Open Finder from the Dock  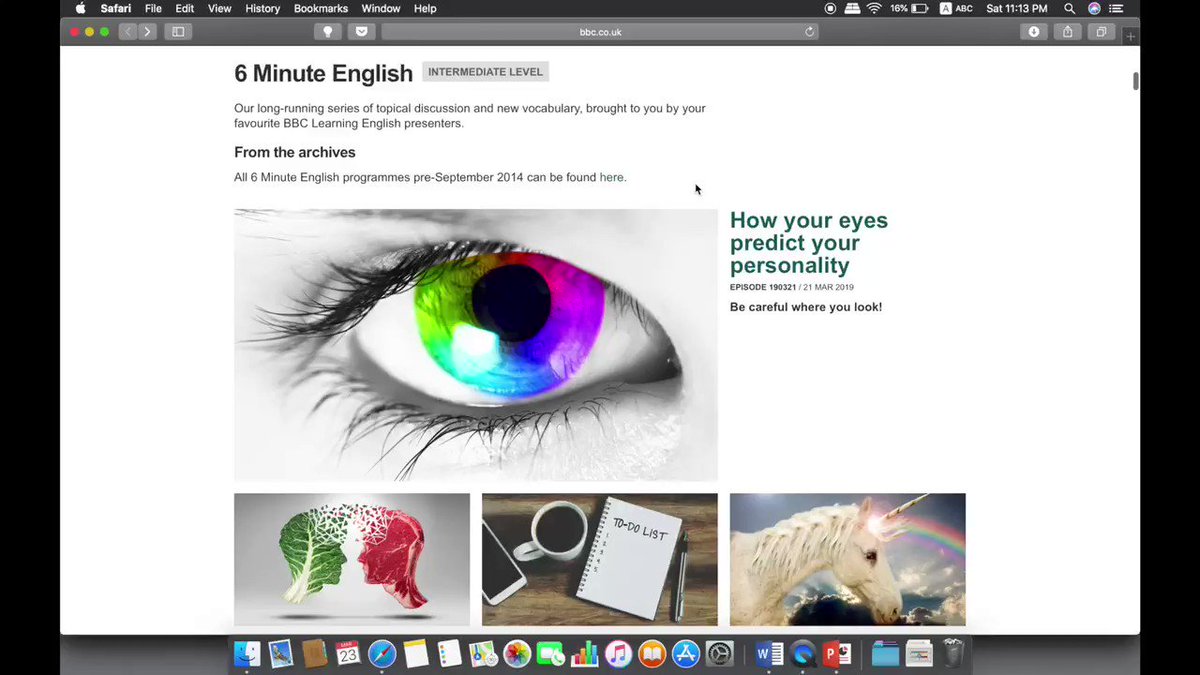pyautogui.click(x=247, y=654)
